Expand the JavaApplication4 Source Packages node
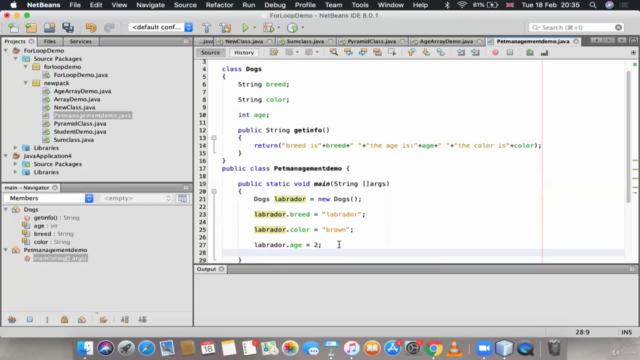The width and height of the screenshot is (640, 360). coord(16,164)
